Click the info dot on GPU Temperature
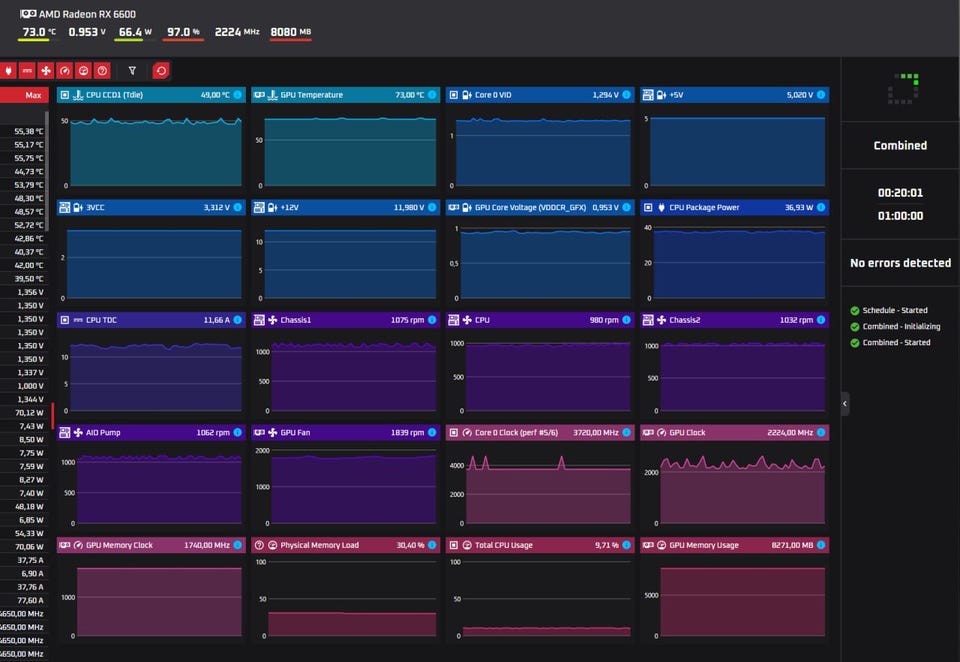 pyautogui.click(x=432, y=95)
